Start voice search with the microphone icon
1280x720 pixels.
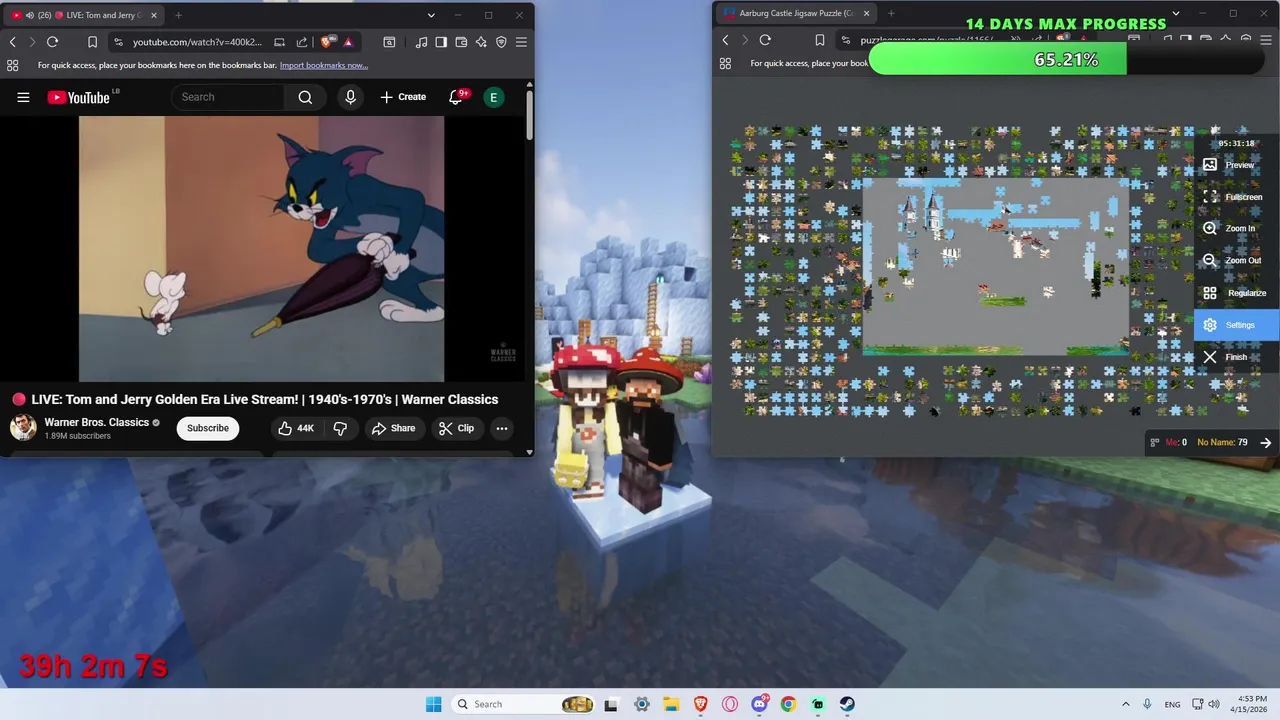(x=350, y=97)
